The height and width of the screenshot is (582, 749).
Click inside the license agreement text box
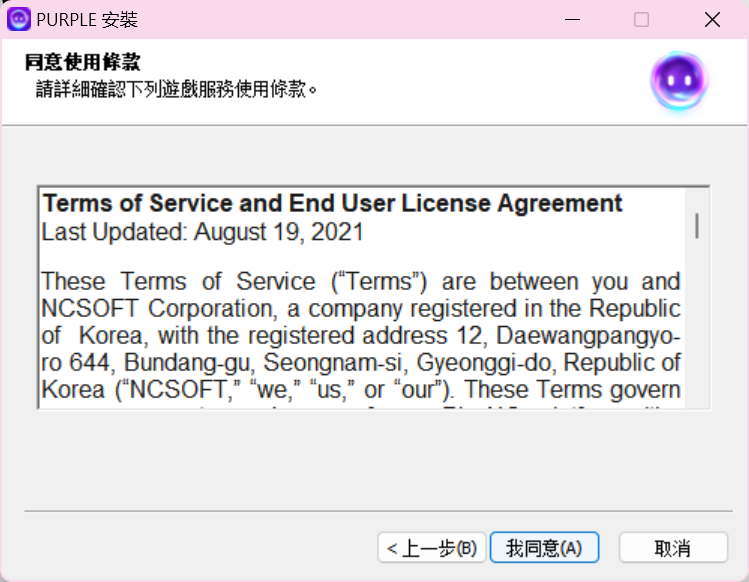pos(374,297)
